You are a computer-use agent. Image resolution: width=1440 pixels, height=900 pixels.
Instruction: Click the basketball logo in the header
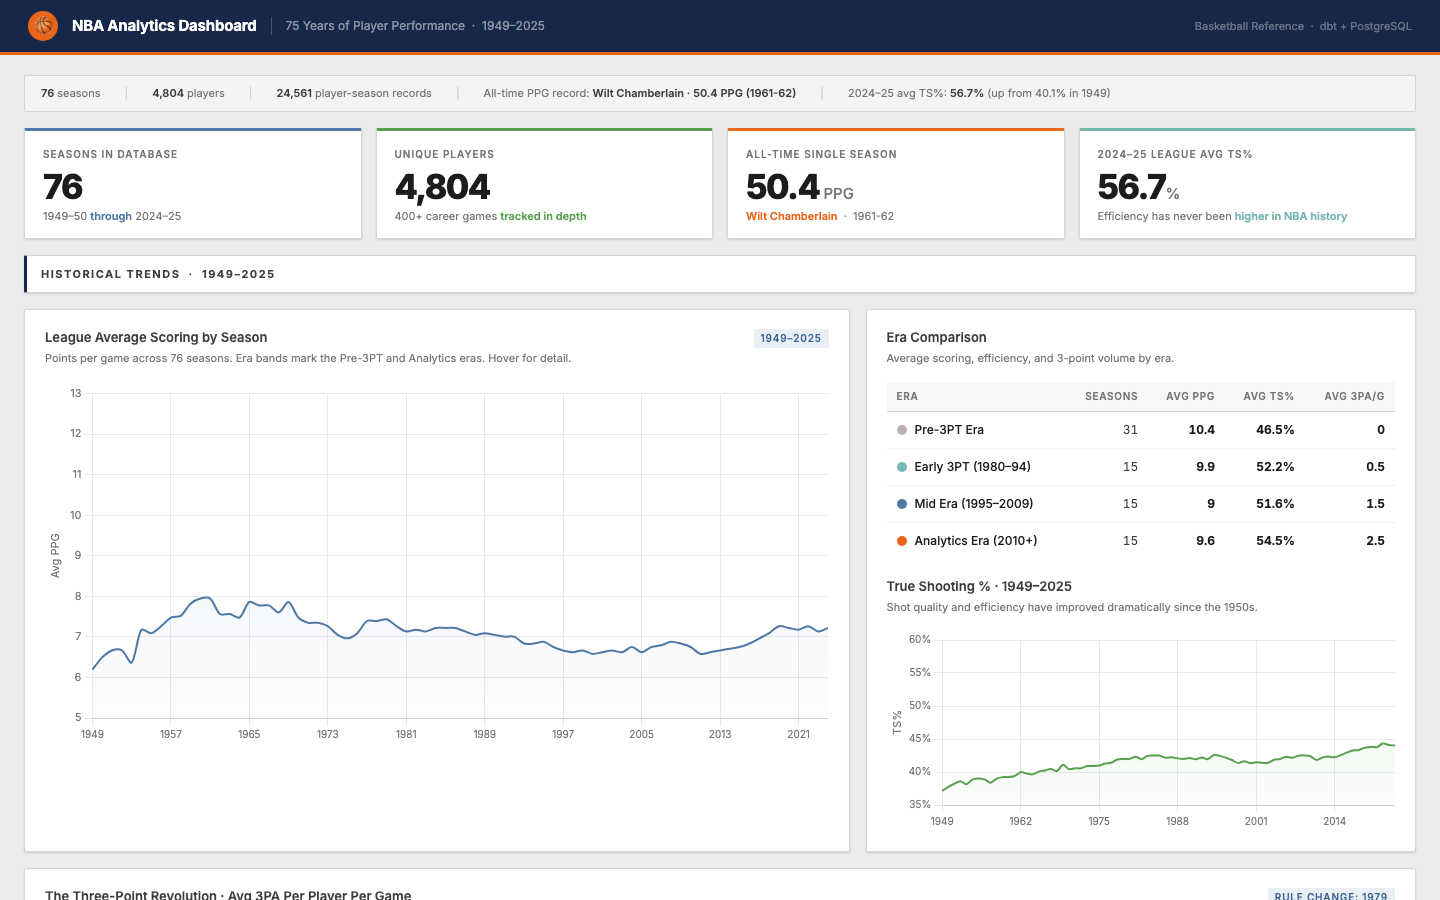[42, 25]
